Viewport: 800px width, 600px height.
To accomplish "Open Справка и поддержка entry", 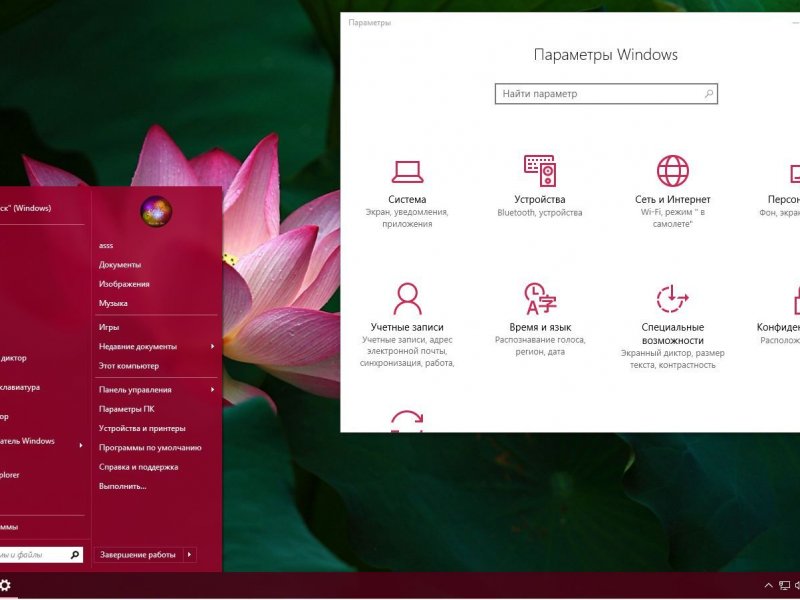I will pos(138,467).
